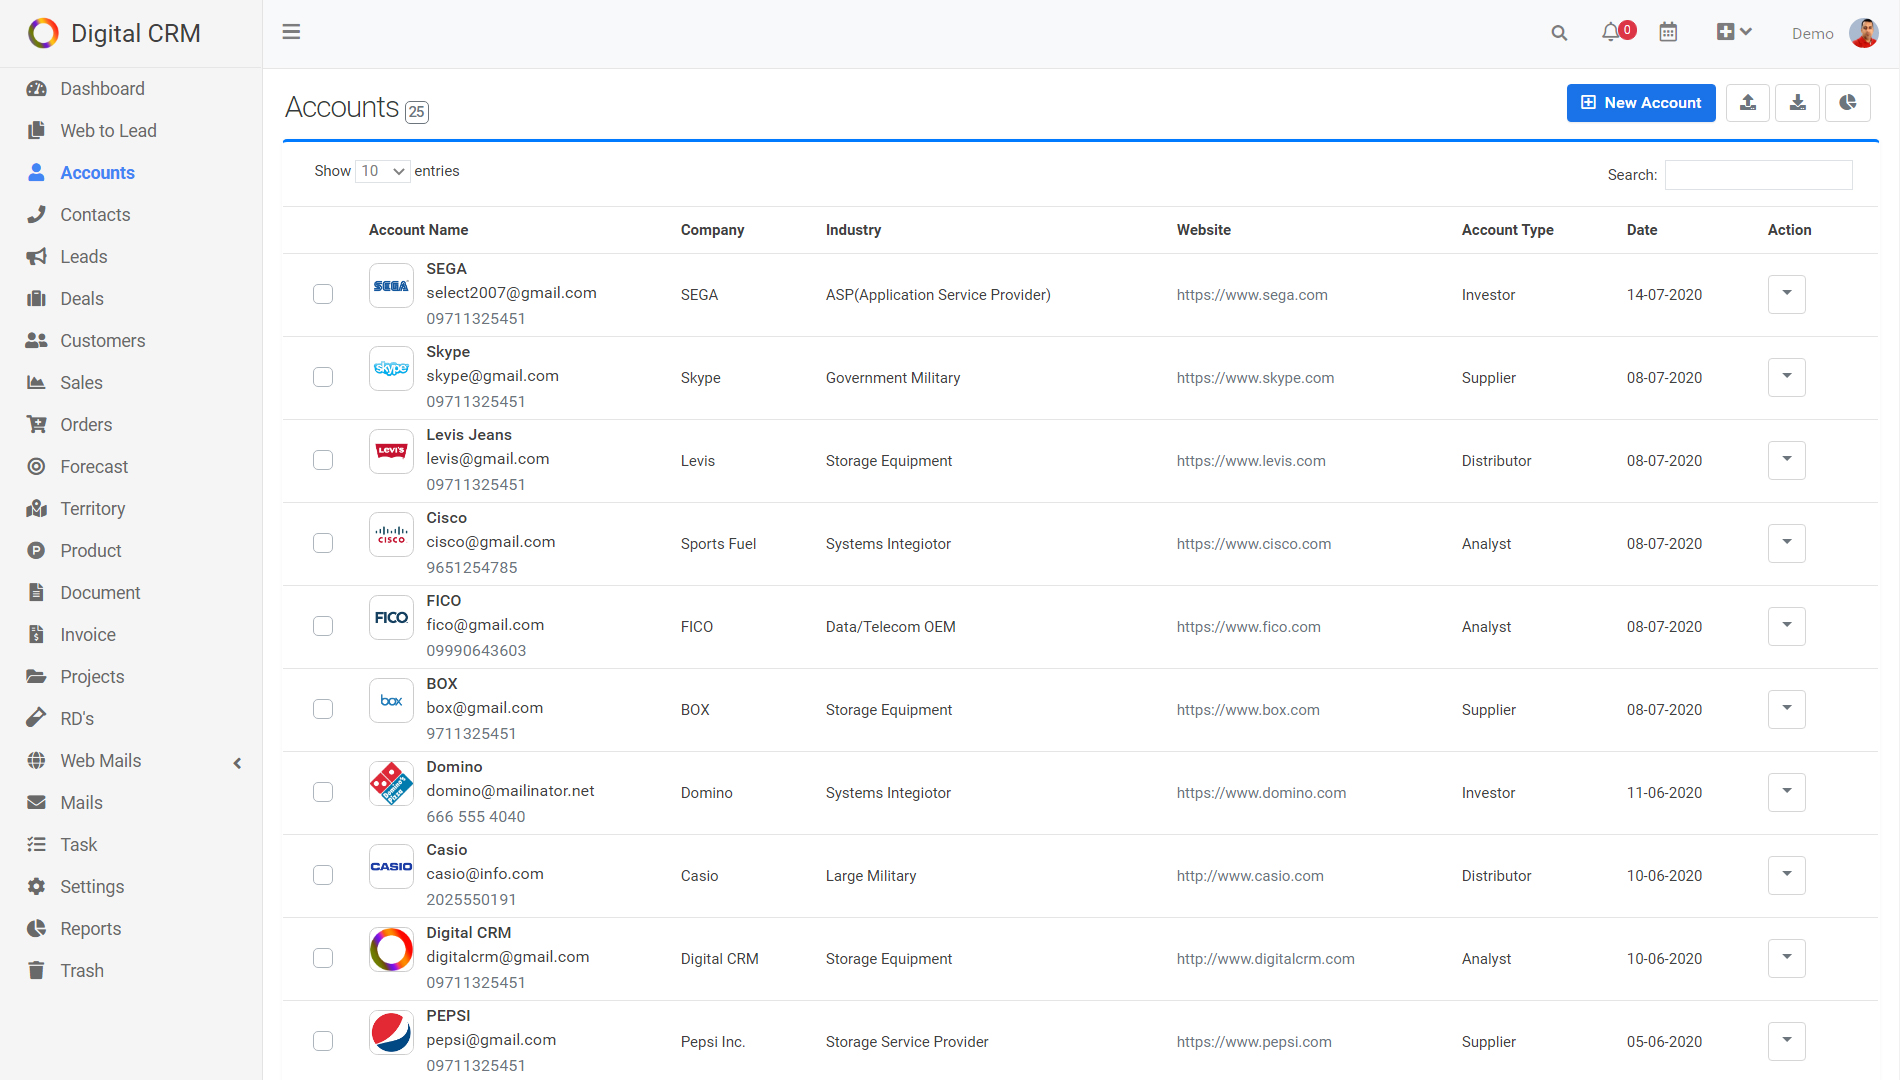Click the Task list sidebar icon

click(36, 845)
